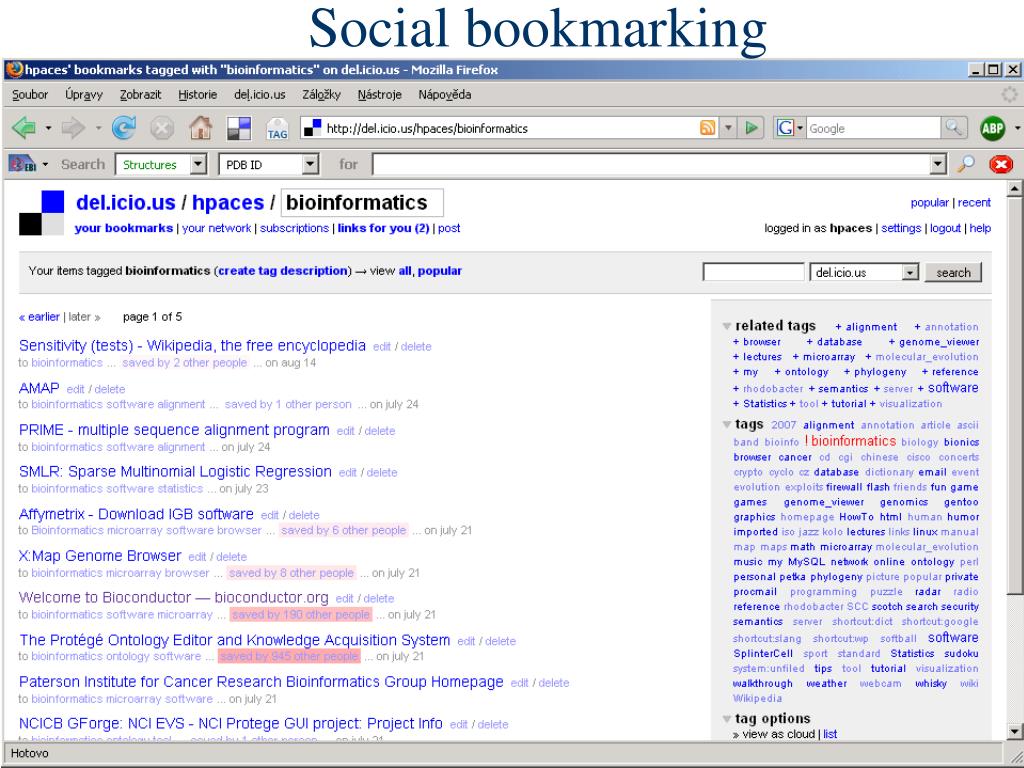The image size is (1024, 768).
Task: Click the '« earlier' pagination link
Action: click(x=39, y=317)
